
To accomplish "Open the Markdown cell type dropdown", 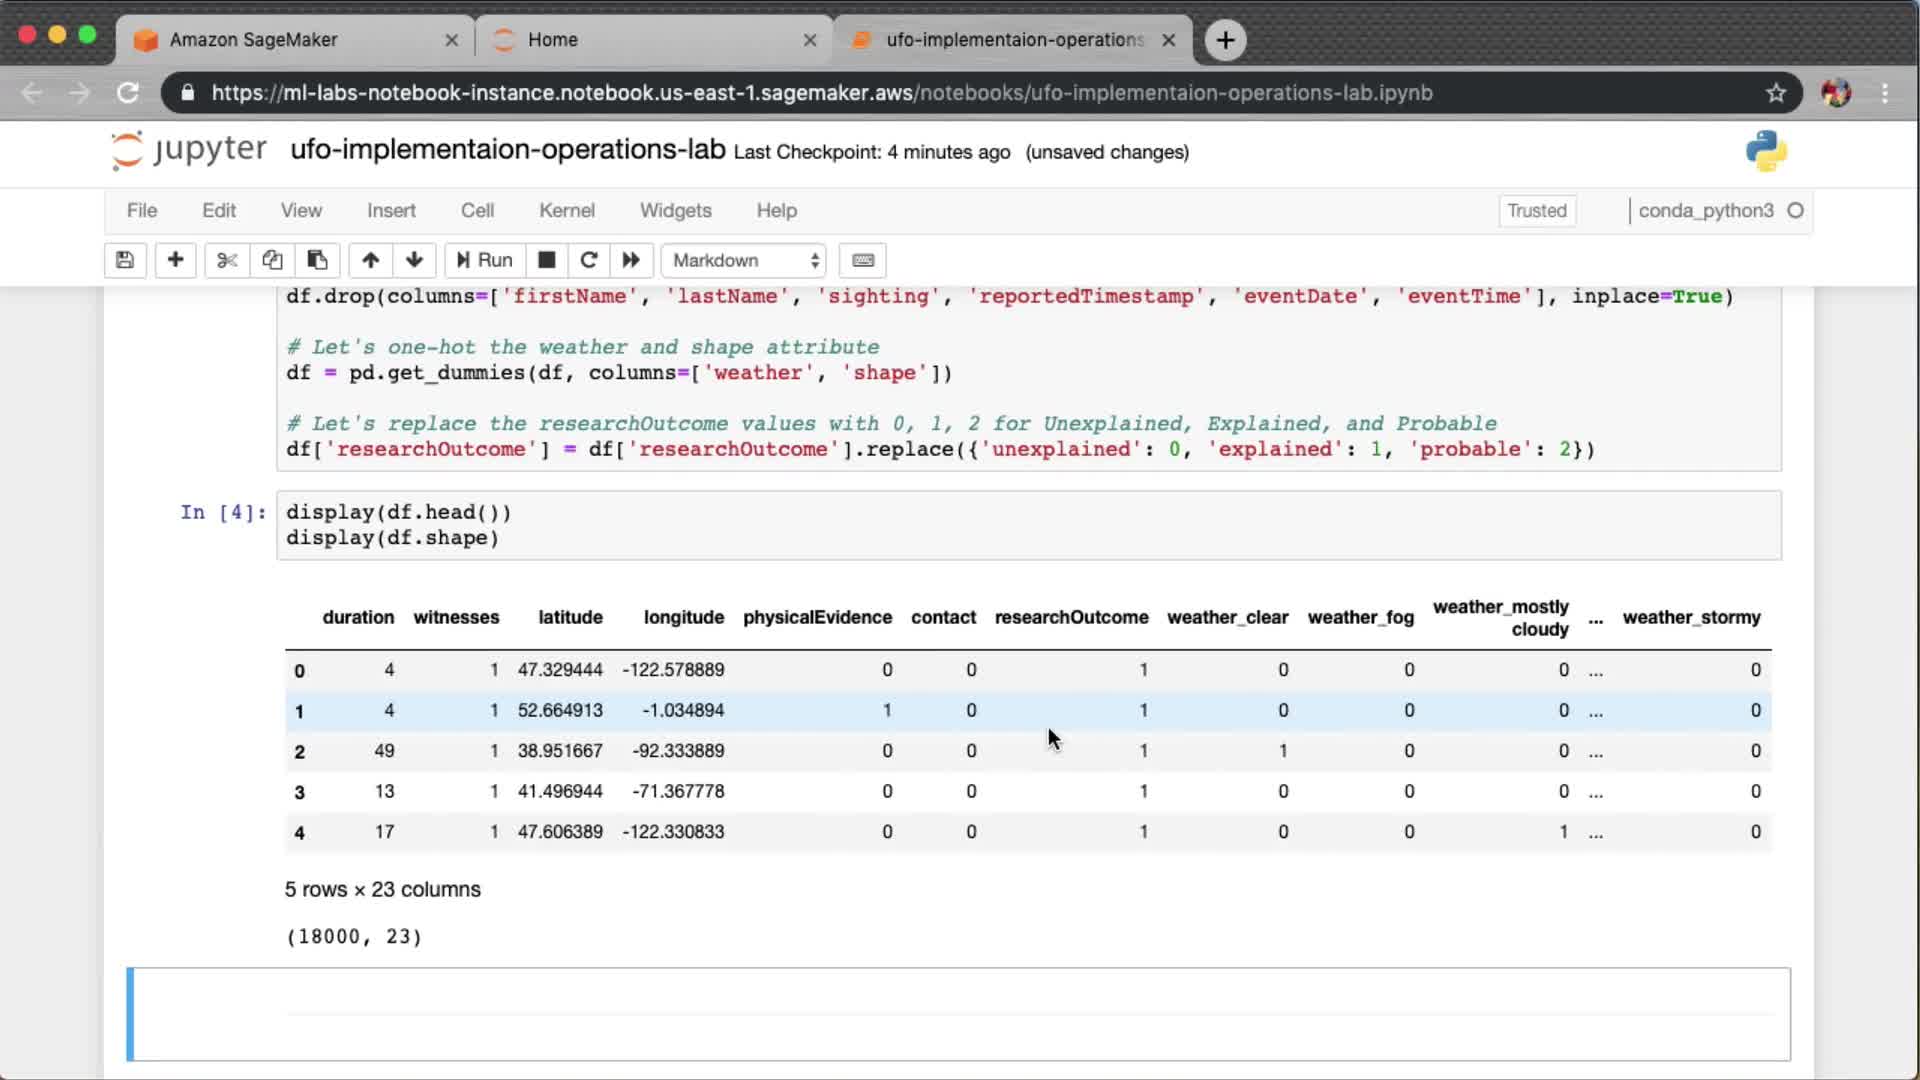I will tap(744, 260).
